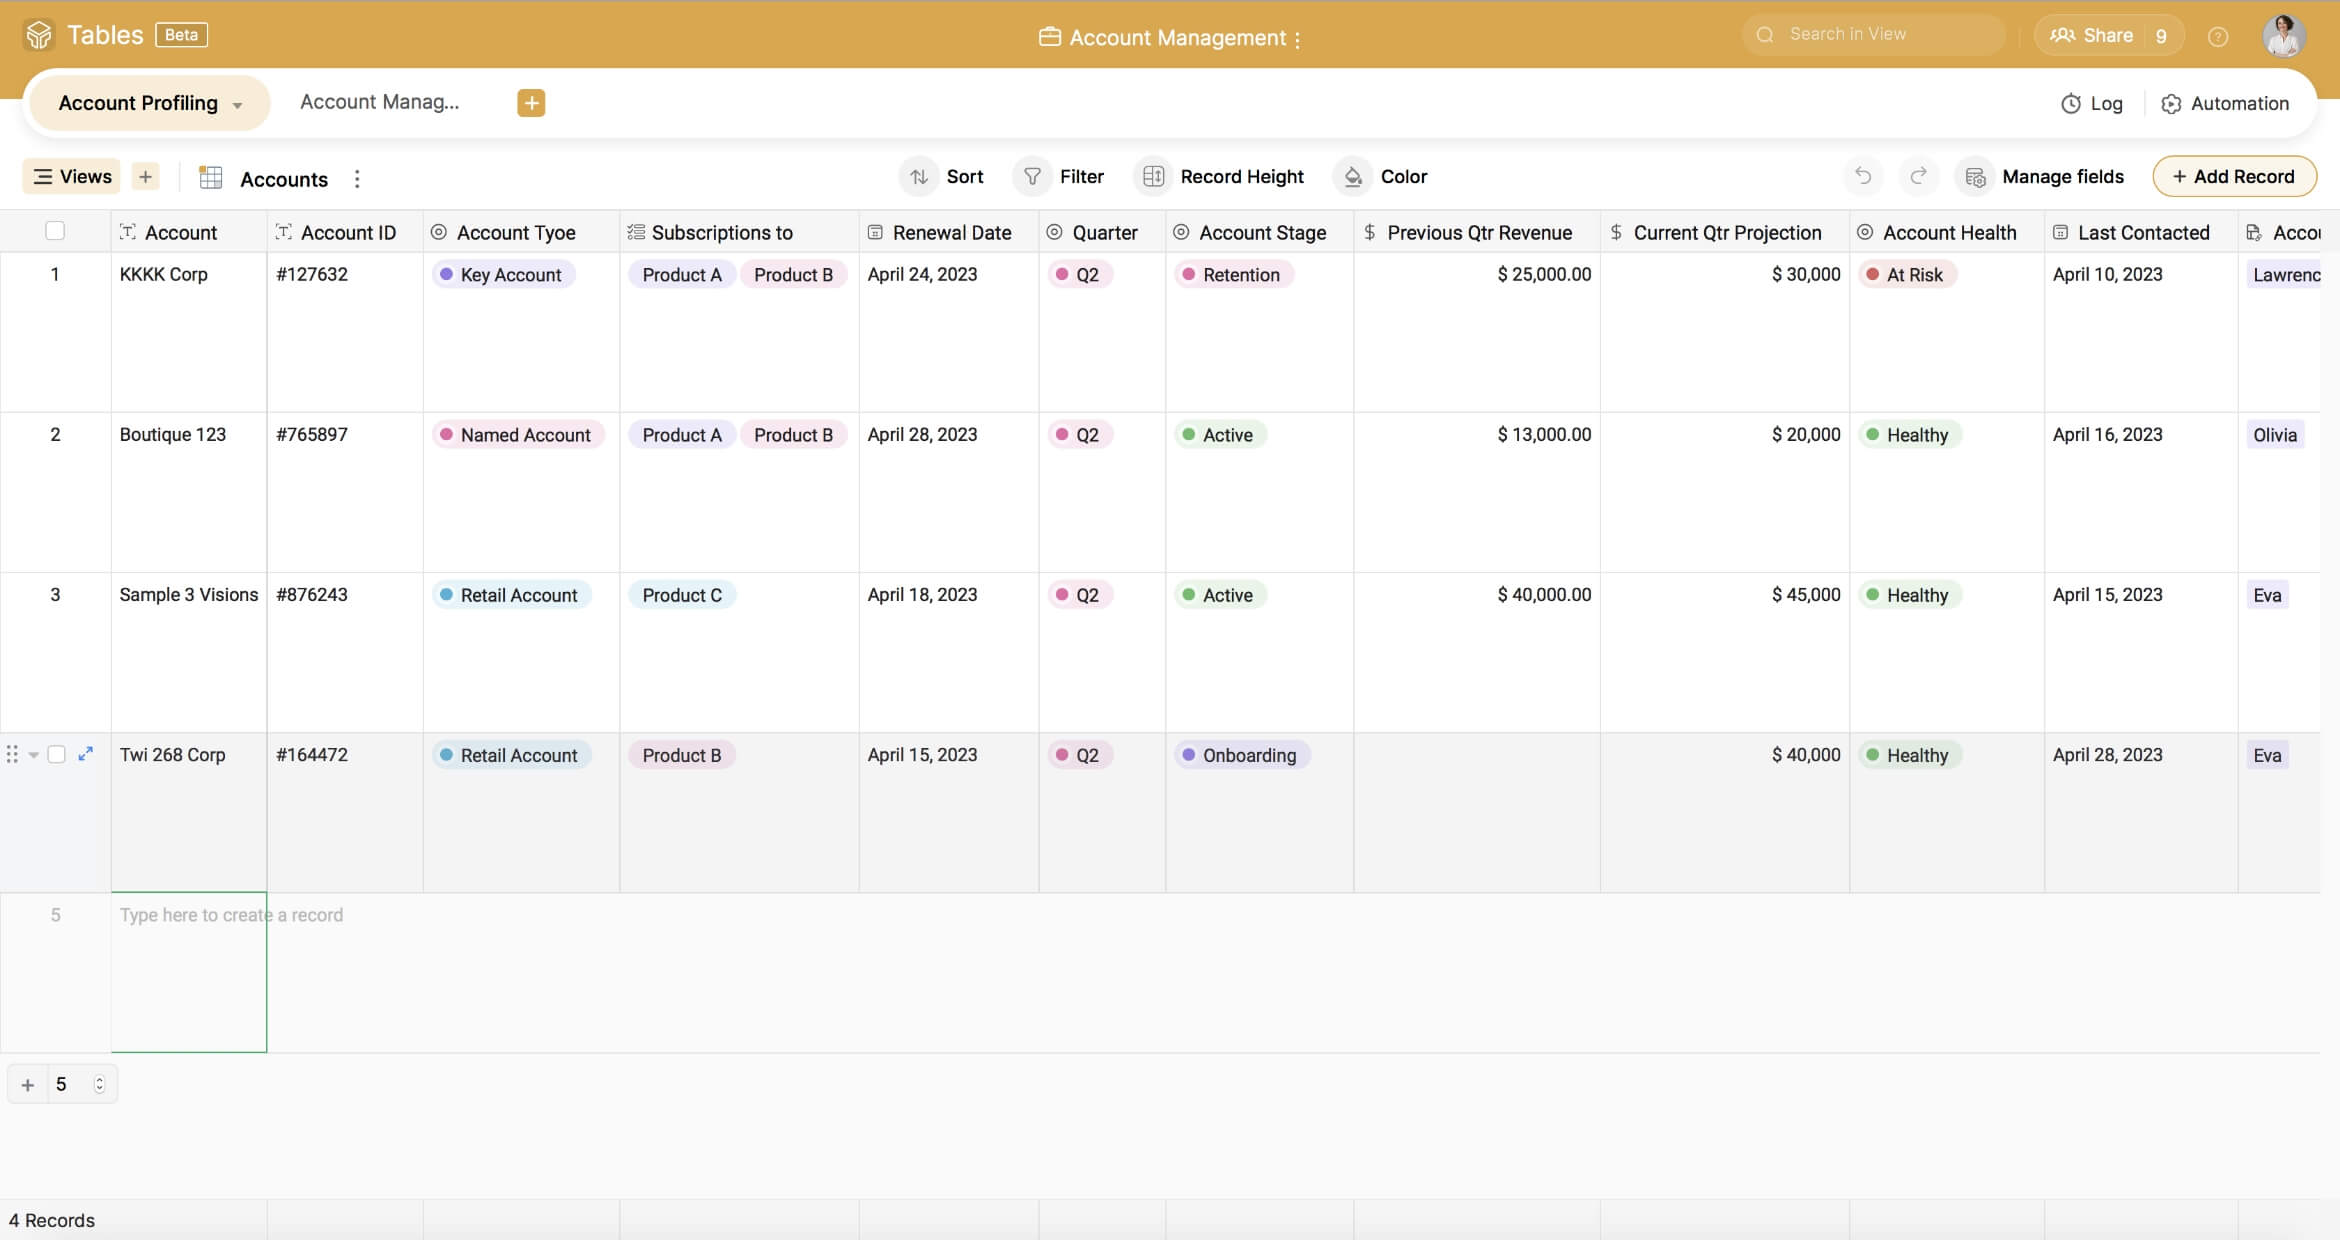The height and width of the screenshot is (1240, 2340).
Task: Add a new view with plus icon
Action: 146,177
